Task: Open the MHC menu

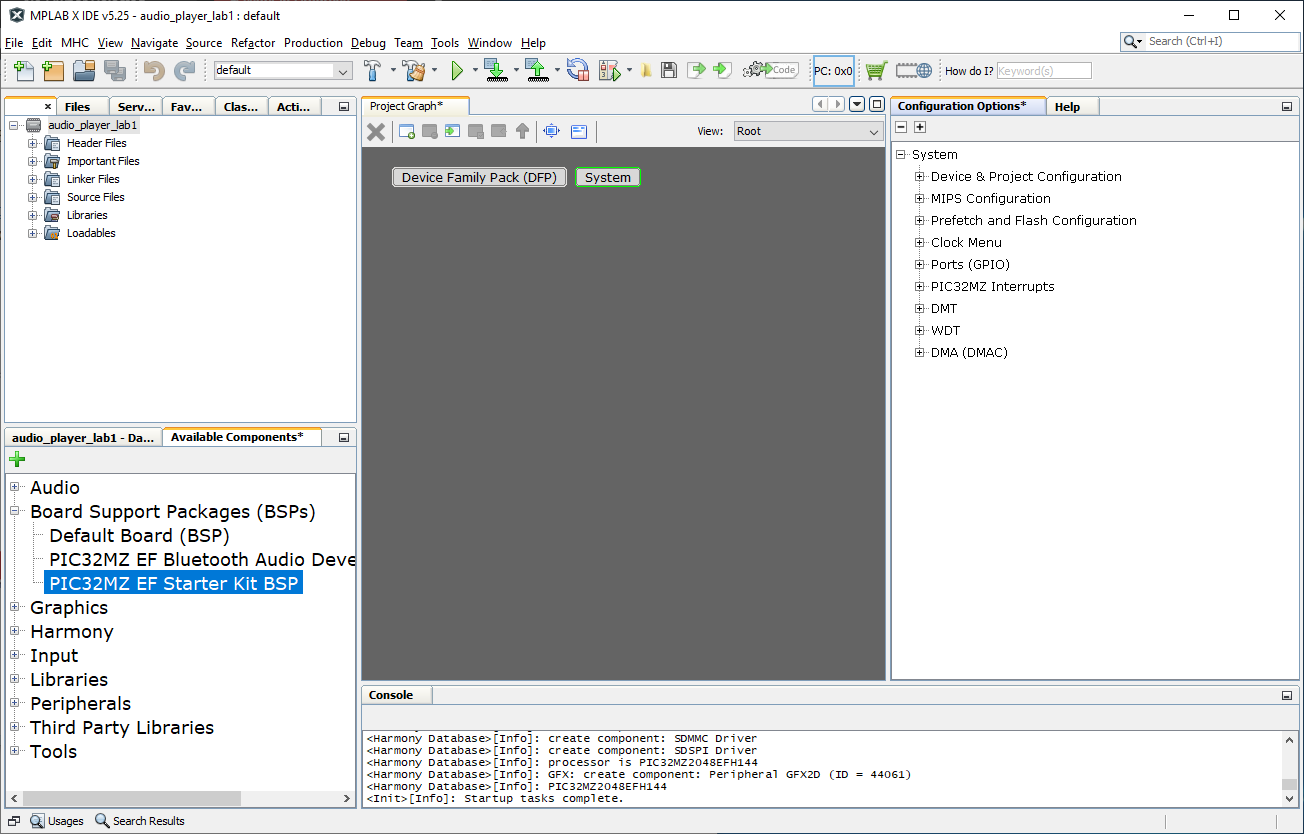Action: (74, 43)
